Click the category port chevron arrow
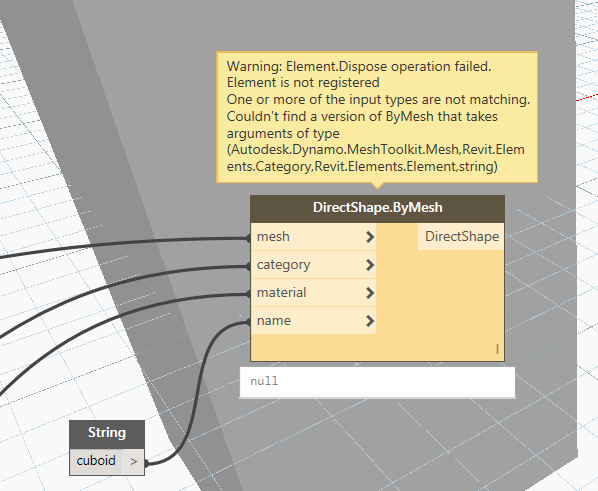This screenshot has height=491, width=598. 370,265
